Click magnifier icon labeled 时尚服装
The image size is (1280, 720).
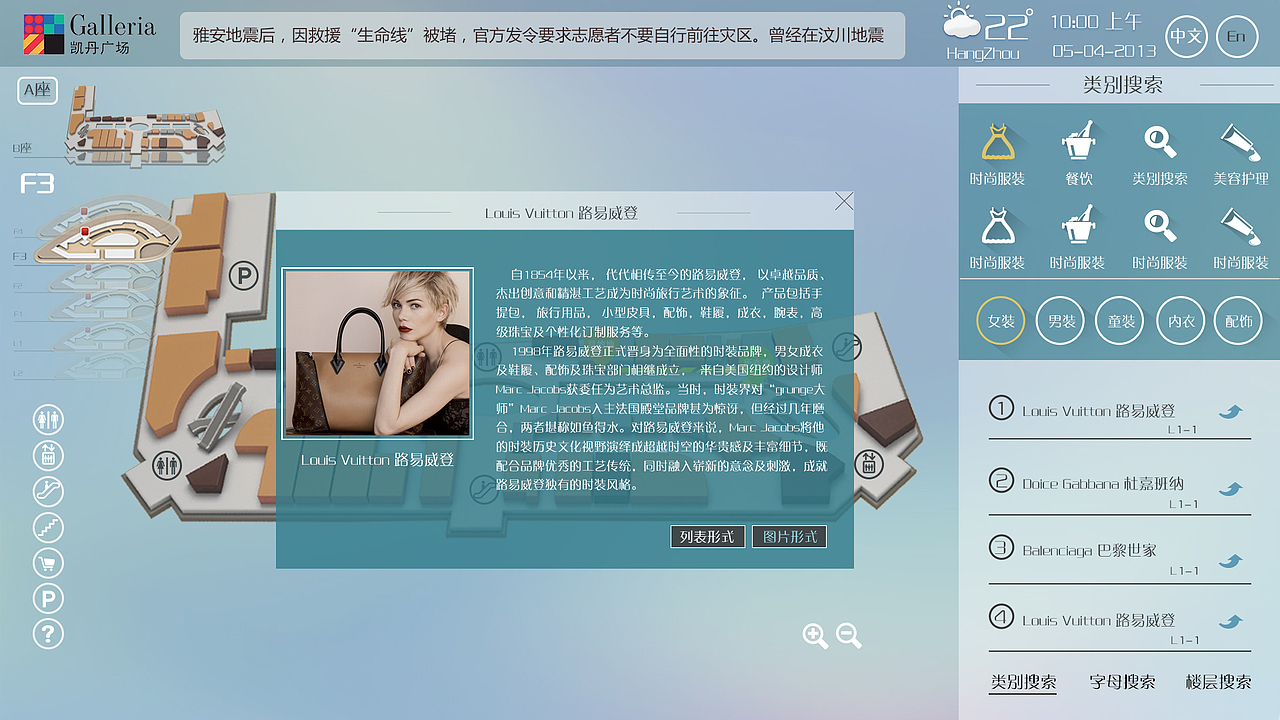tap(1160, 226)
